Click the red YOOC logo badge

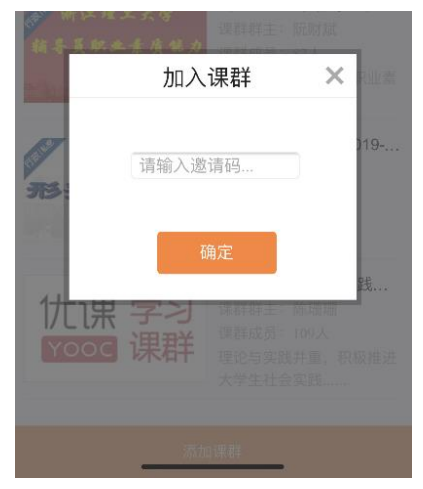coord(79,349)
